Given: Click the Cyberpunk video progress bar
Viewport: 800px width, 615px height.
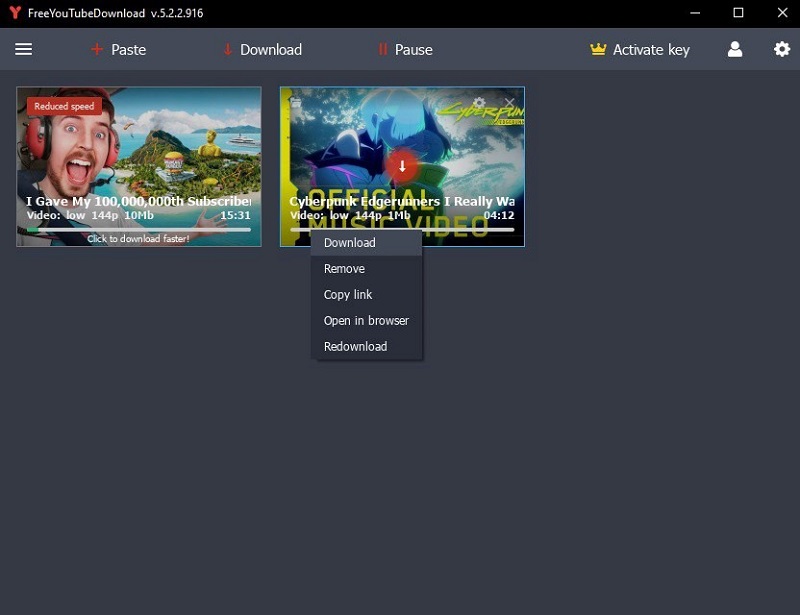Looking at the screenshot, I should (x=402, y=230).
